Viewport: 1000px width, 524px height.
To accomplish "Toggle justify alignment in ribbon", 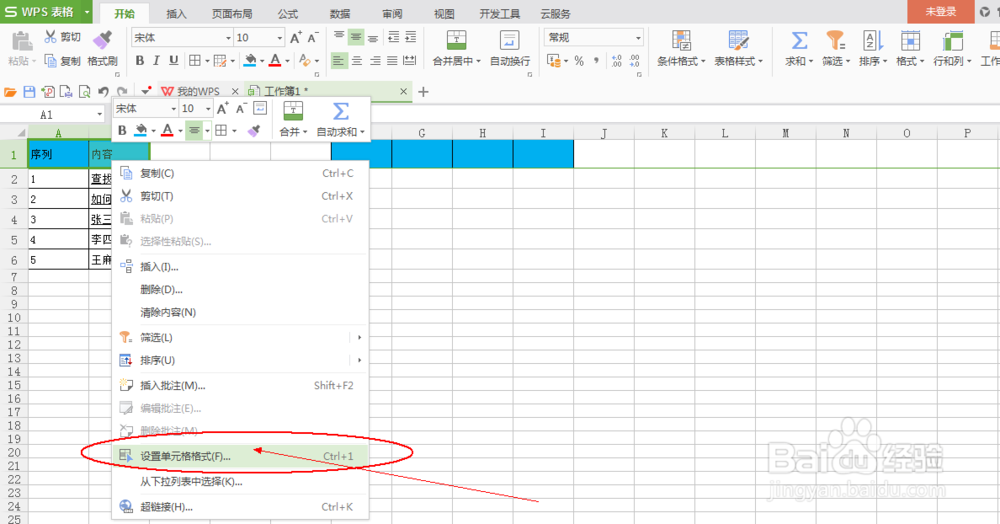I will coord(392,61).
